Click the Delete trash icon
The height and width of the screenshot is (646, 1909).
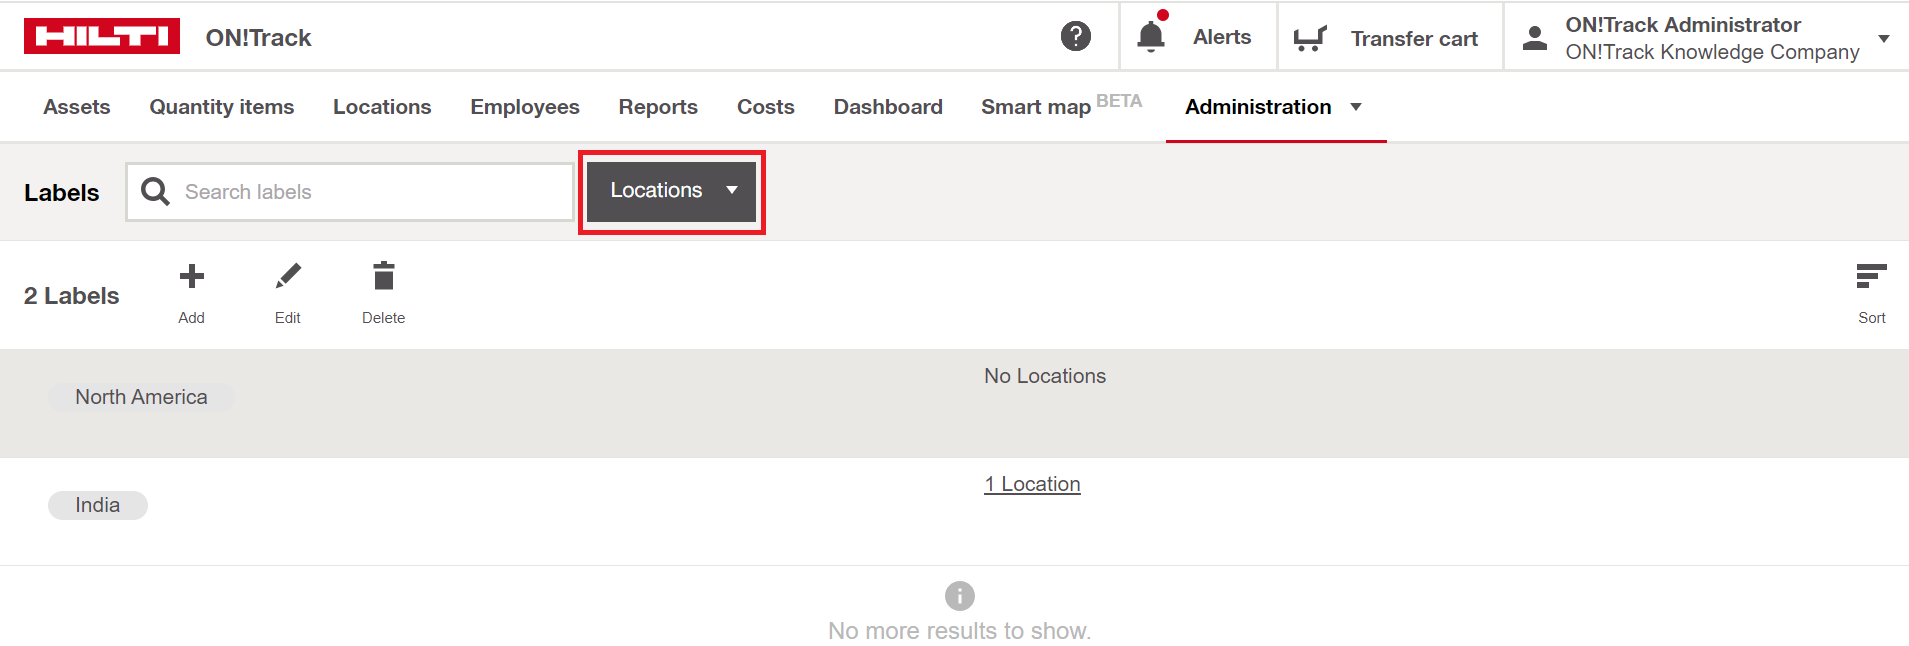pyautogui.click(x=383, y=277)
